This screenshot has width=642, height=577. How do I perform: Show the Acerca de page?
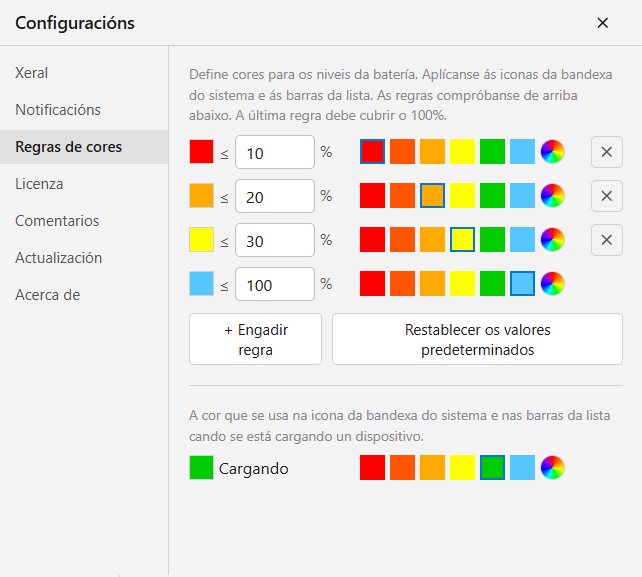pyautogui.click(x=84, y=295)
